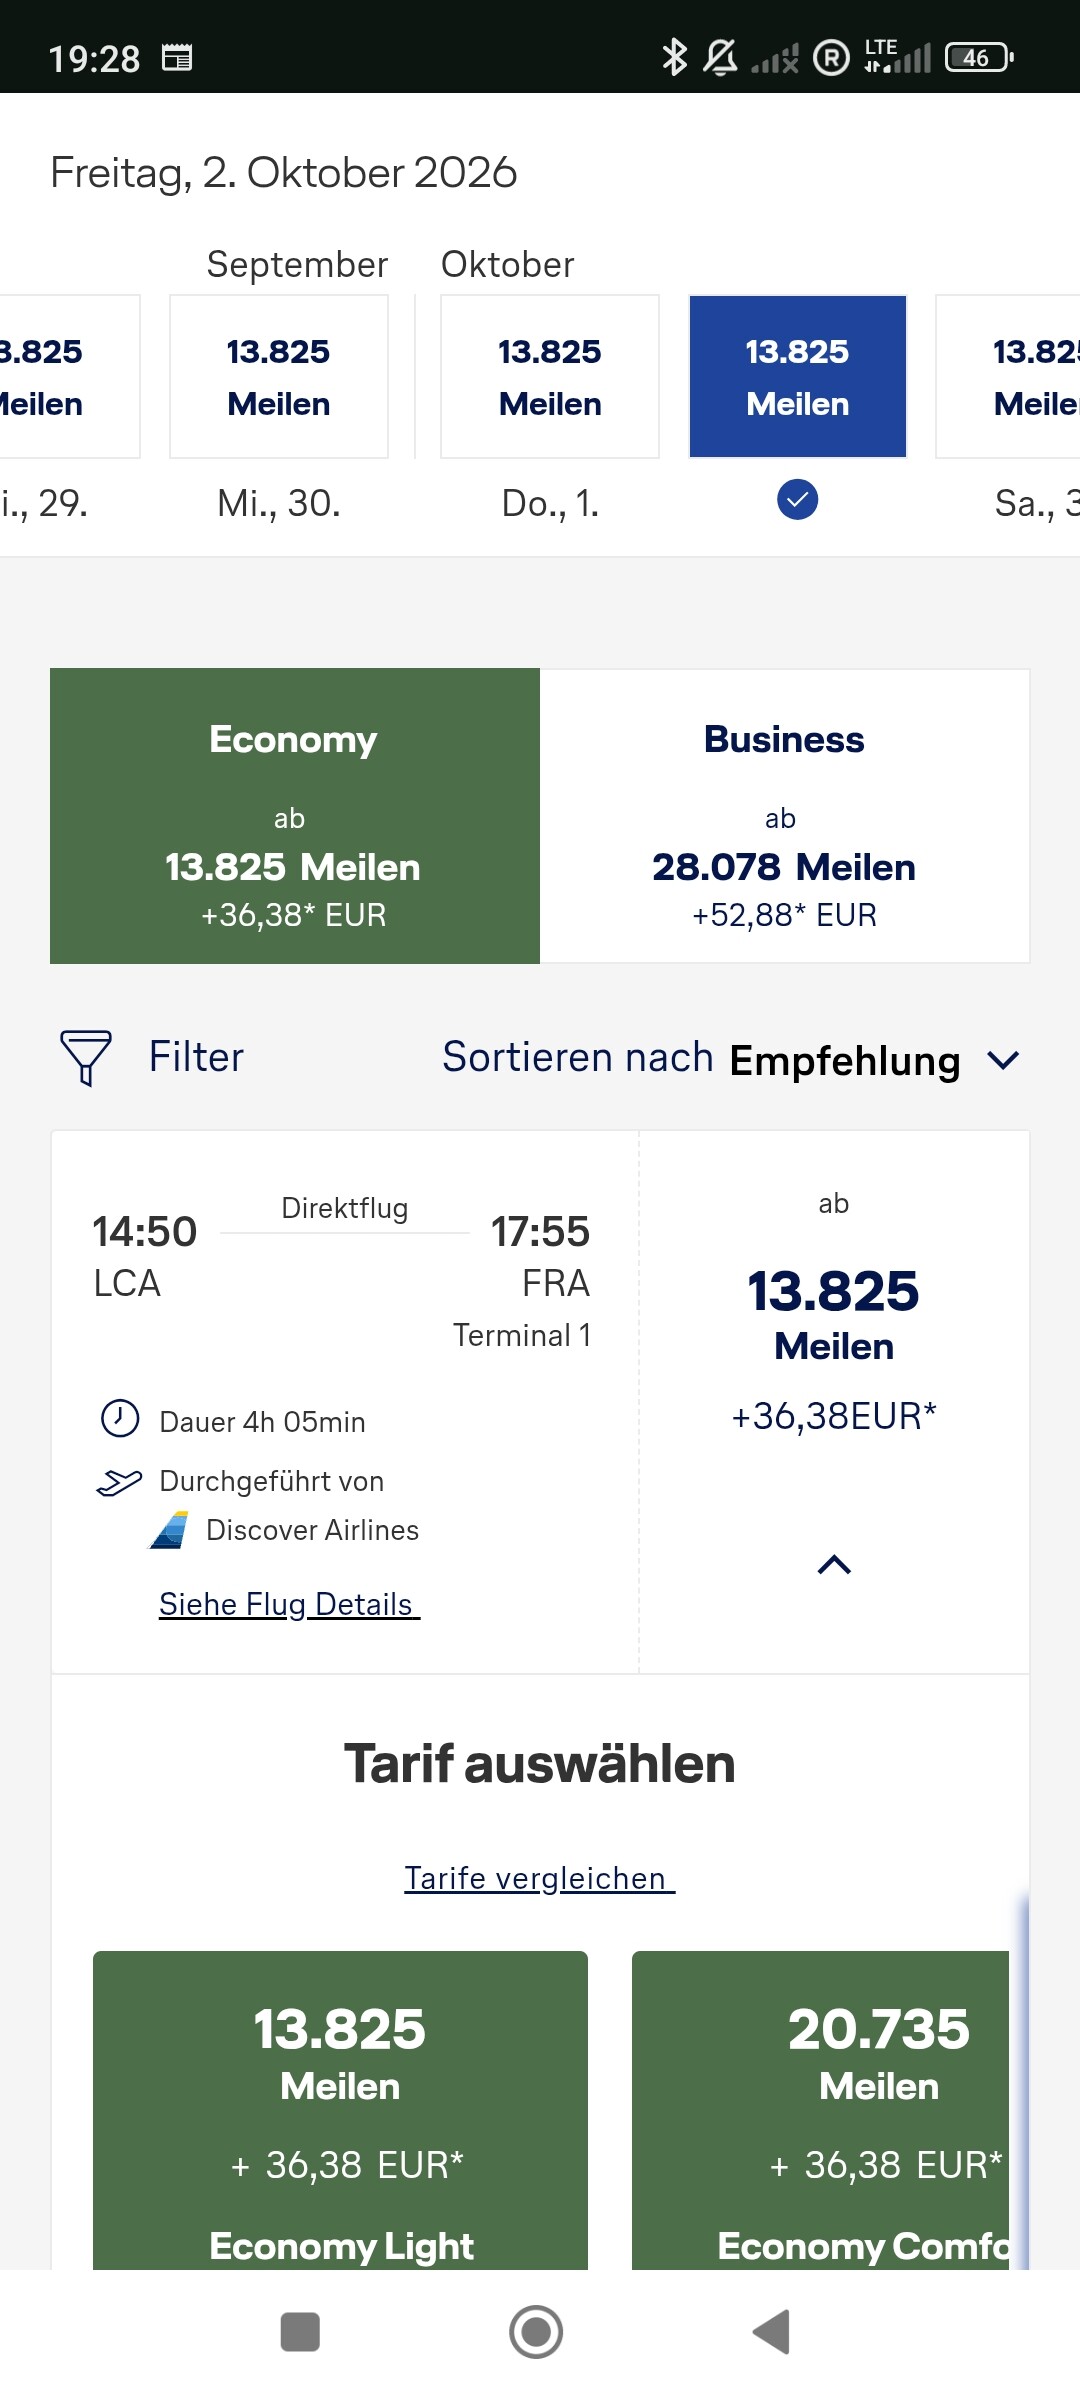The image size is (1080, 2400).
Task: Select the Sa., 3. date card
Action: coord(1008,377)
